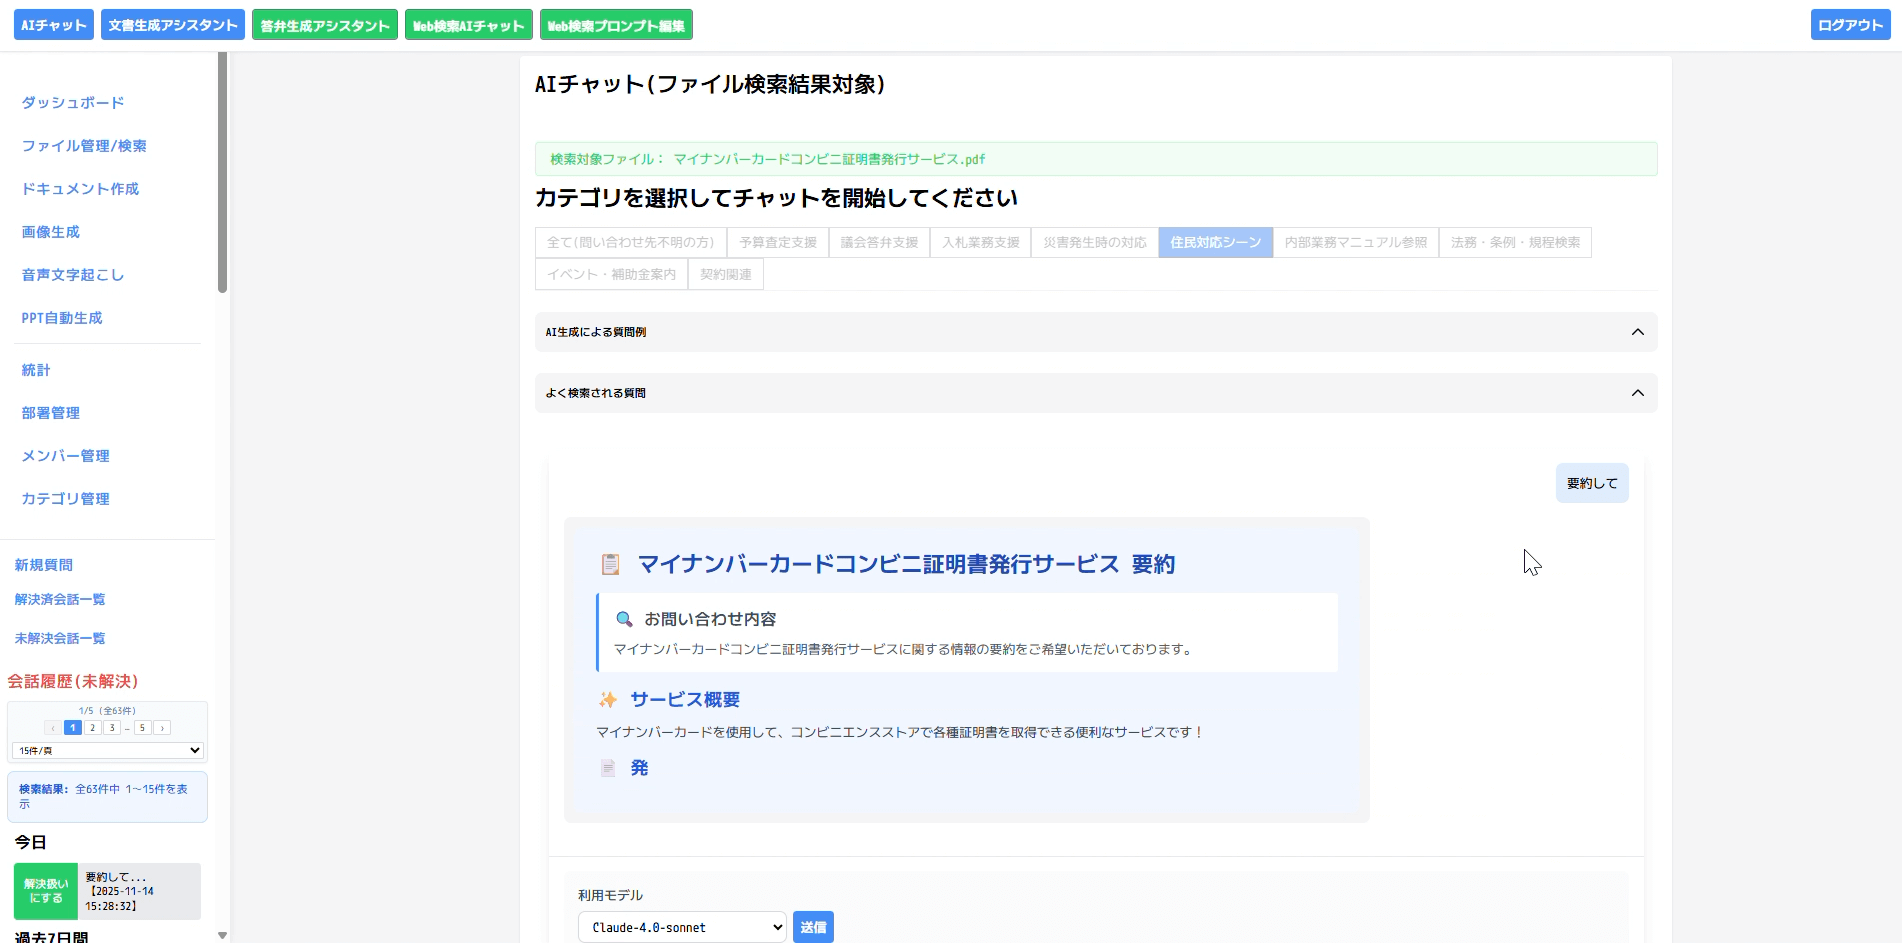The image size is (1902, 943).
Task: Open the 15件/頁 page size dropdown
Action: point(108,750)
